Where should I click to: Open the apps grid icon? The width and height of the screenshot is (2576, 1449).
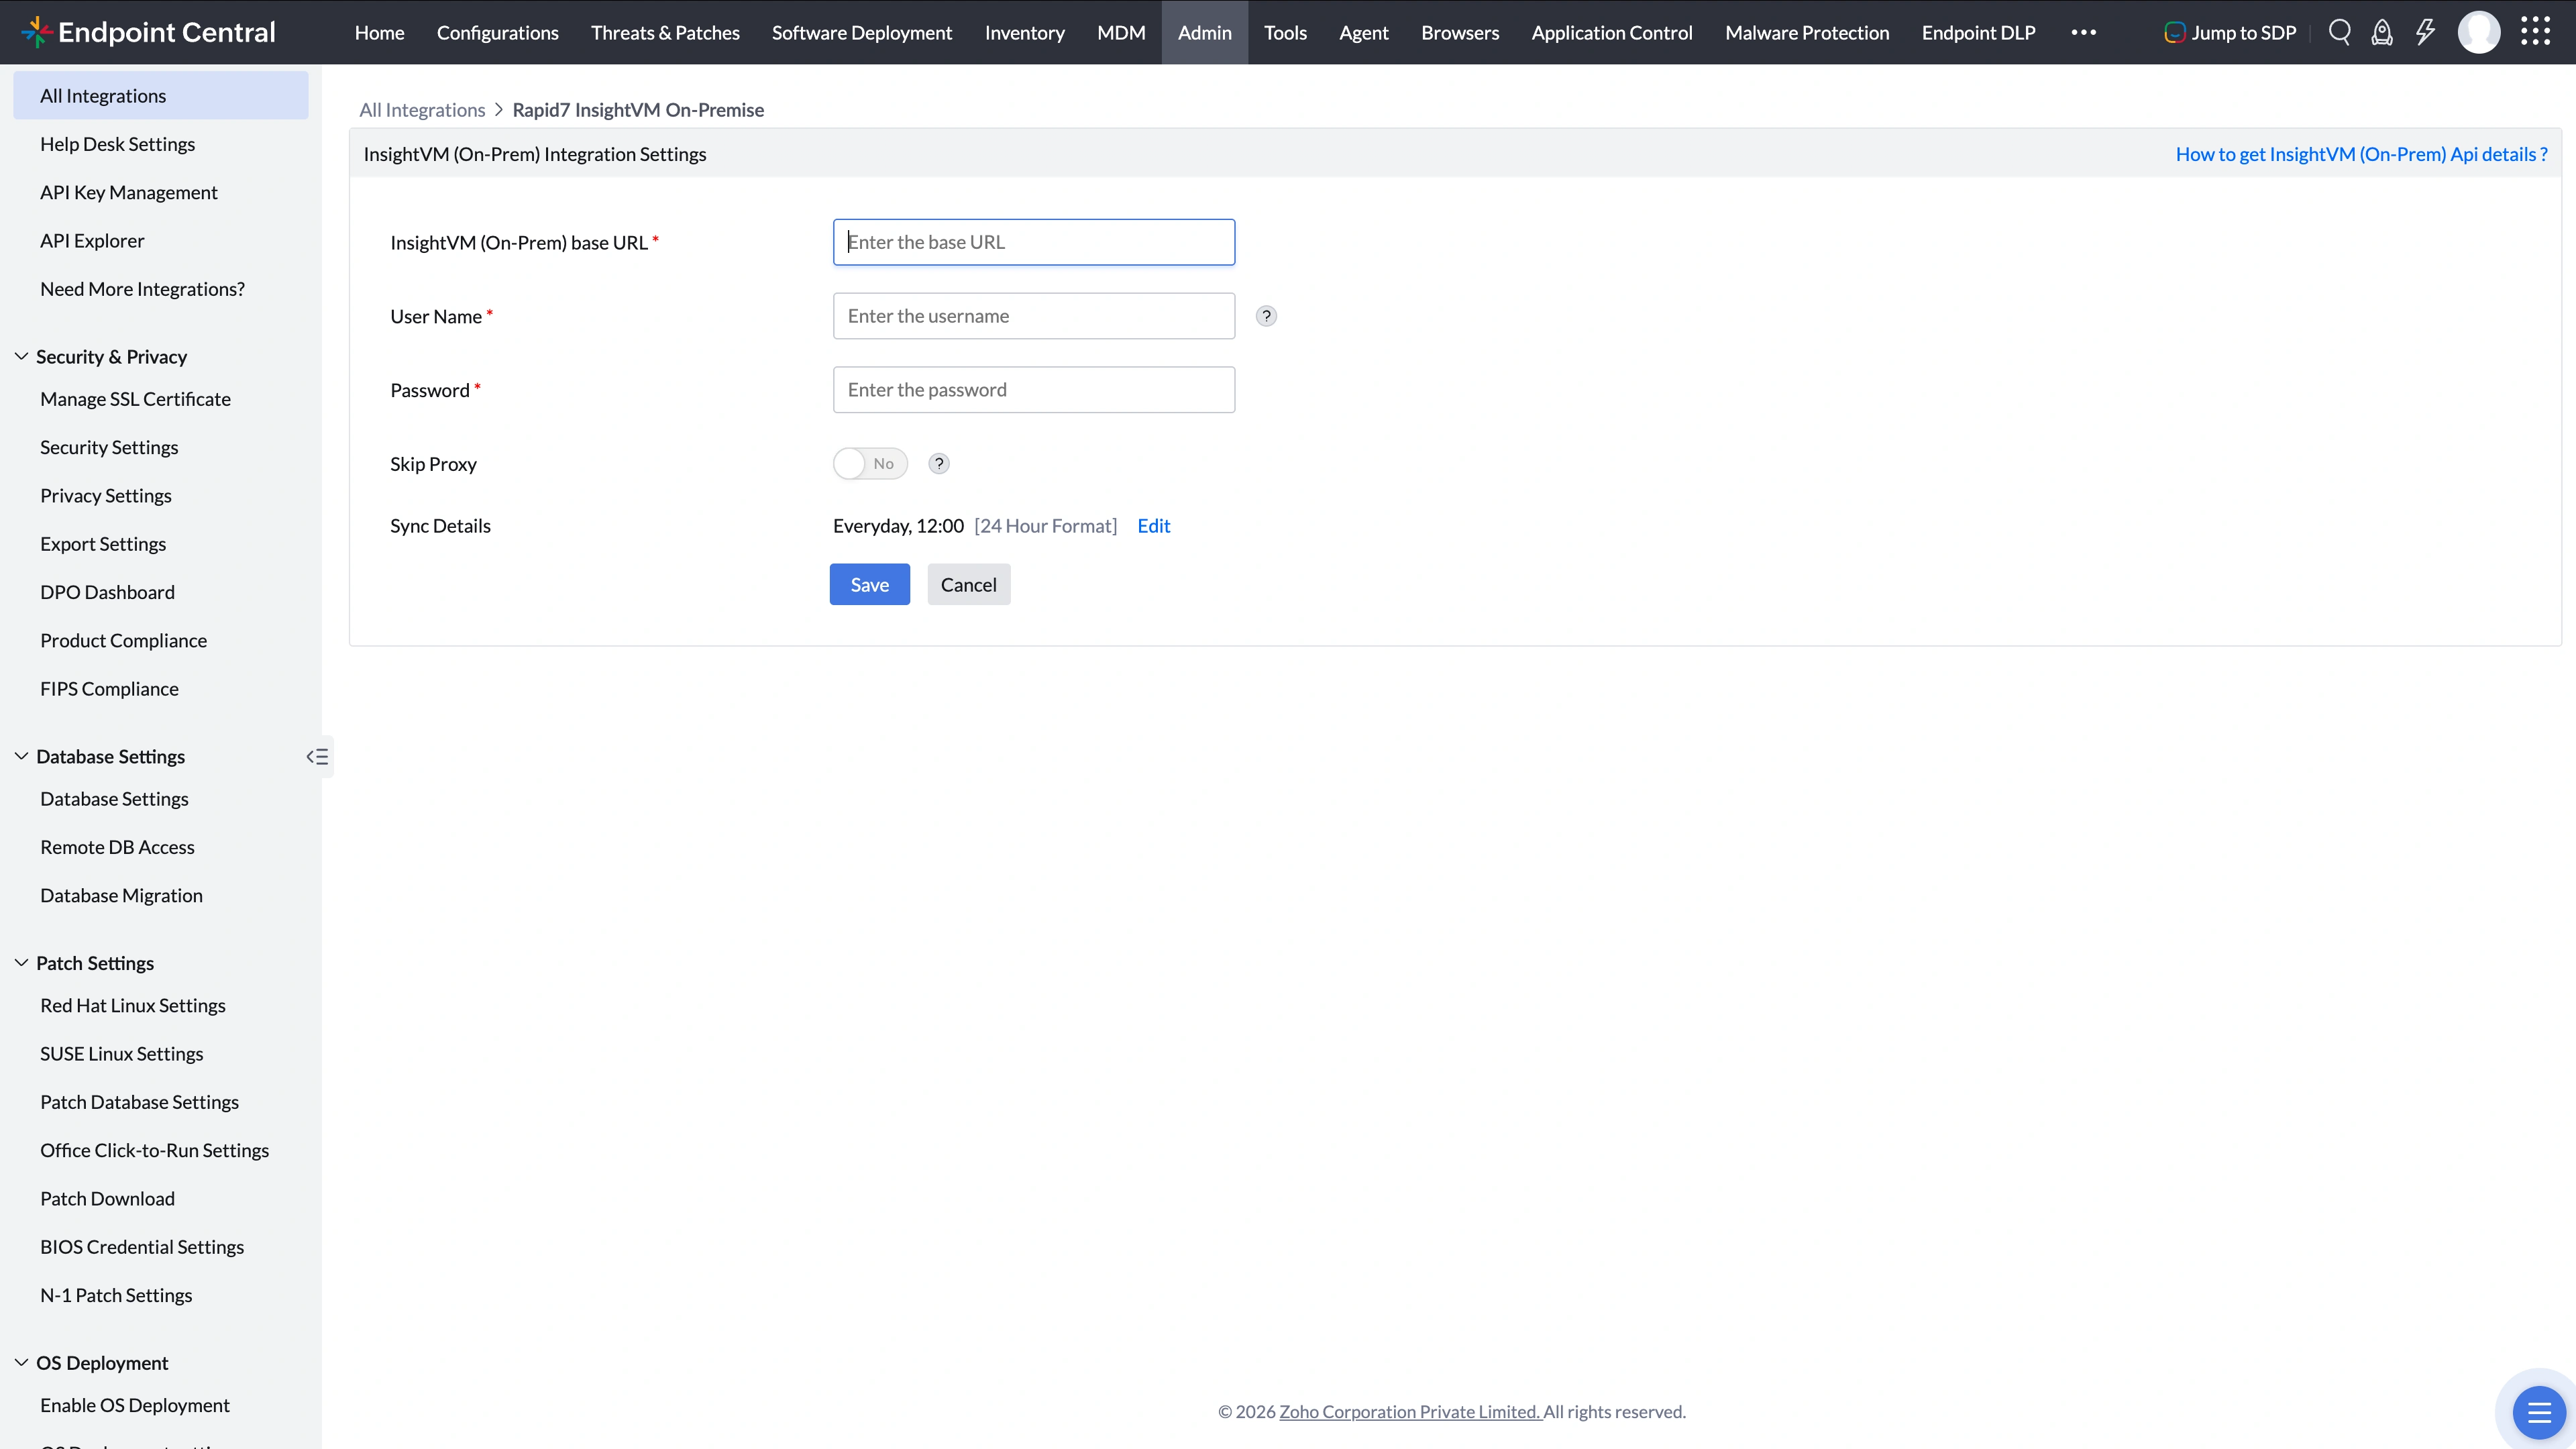2535,32
